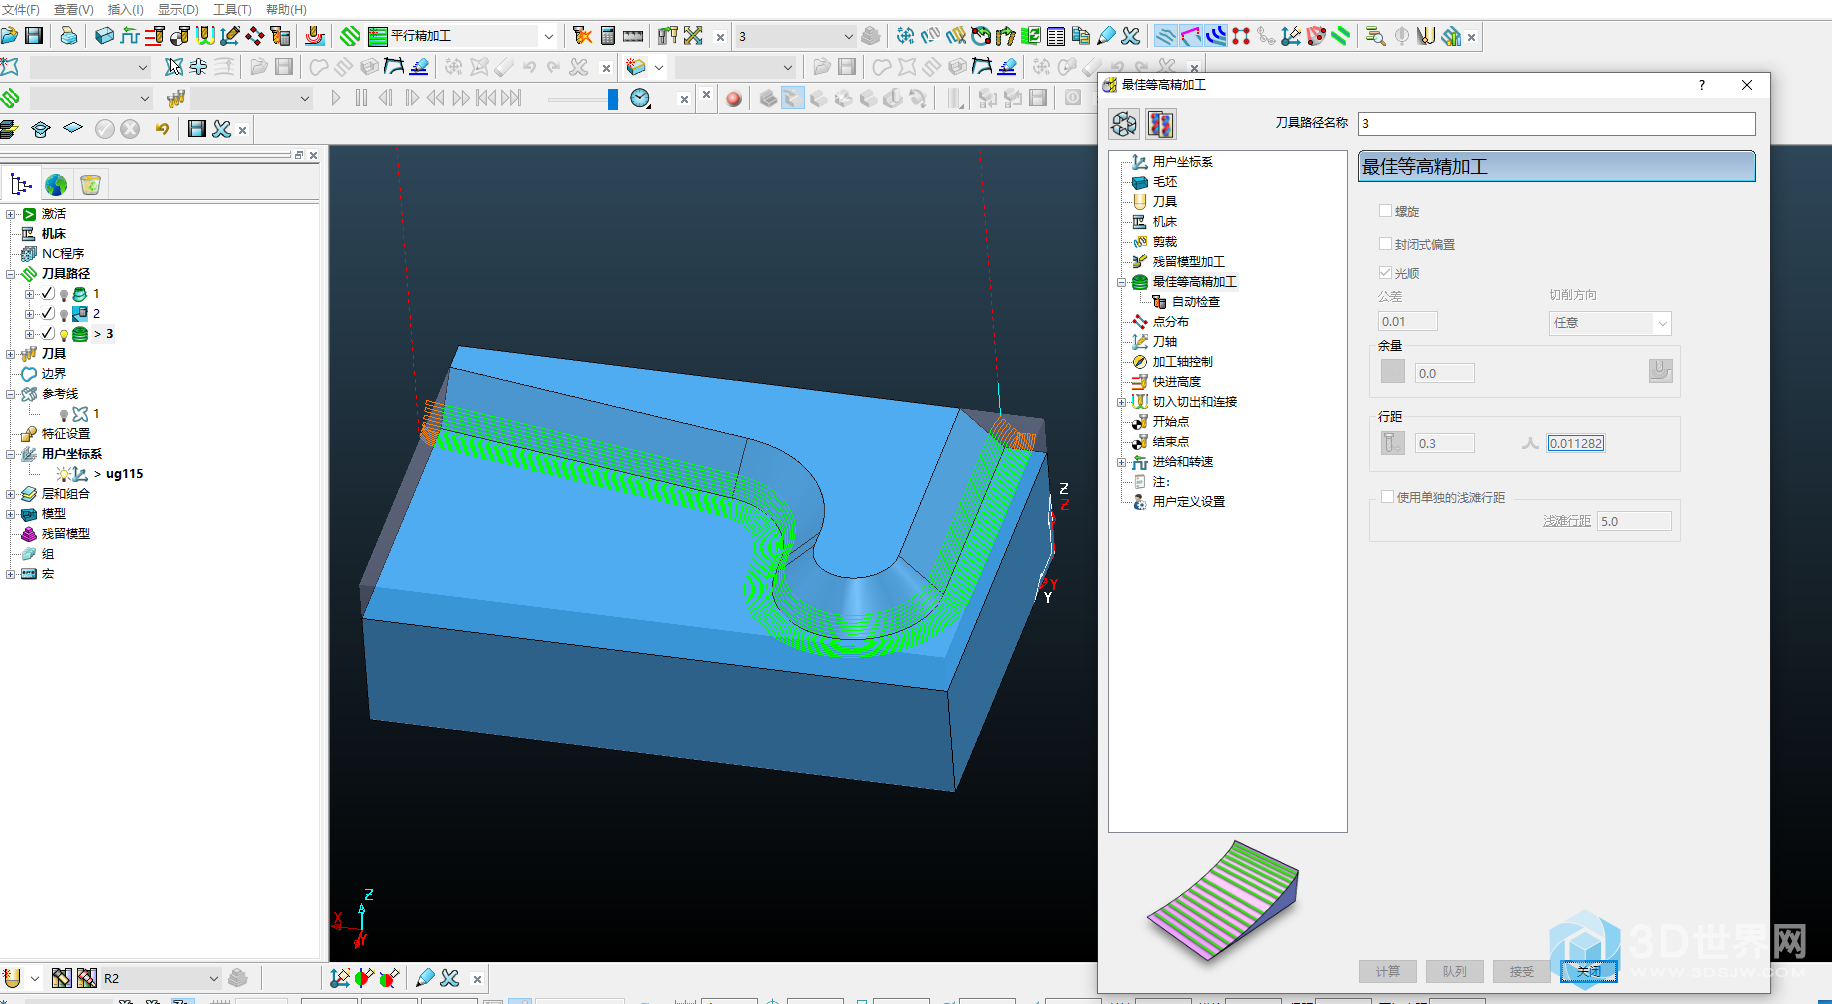Open the 文件(F) menu

click(20, 9)
